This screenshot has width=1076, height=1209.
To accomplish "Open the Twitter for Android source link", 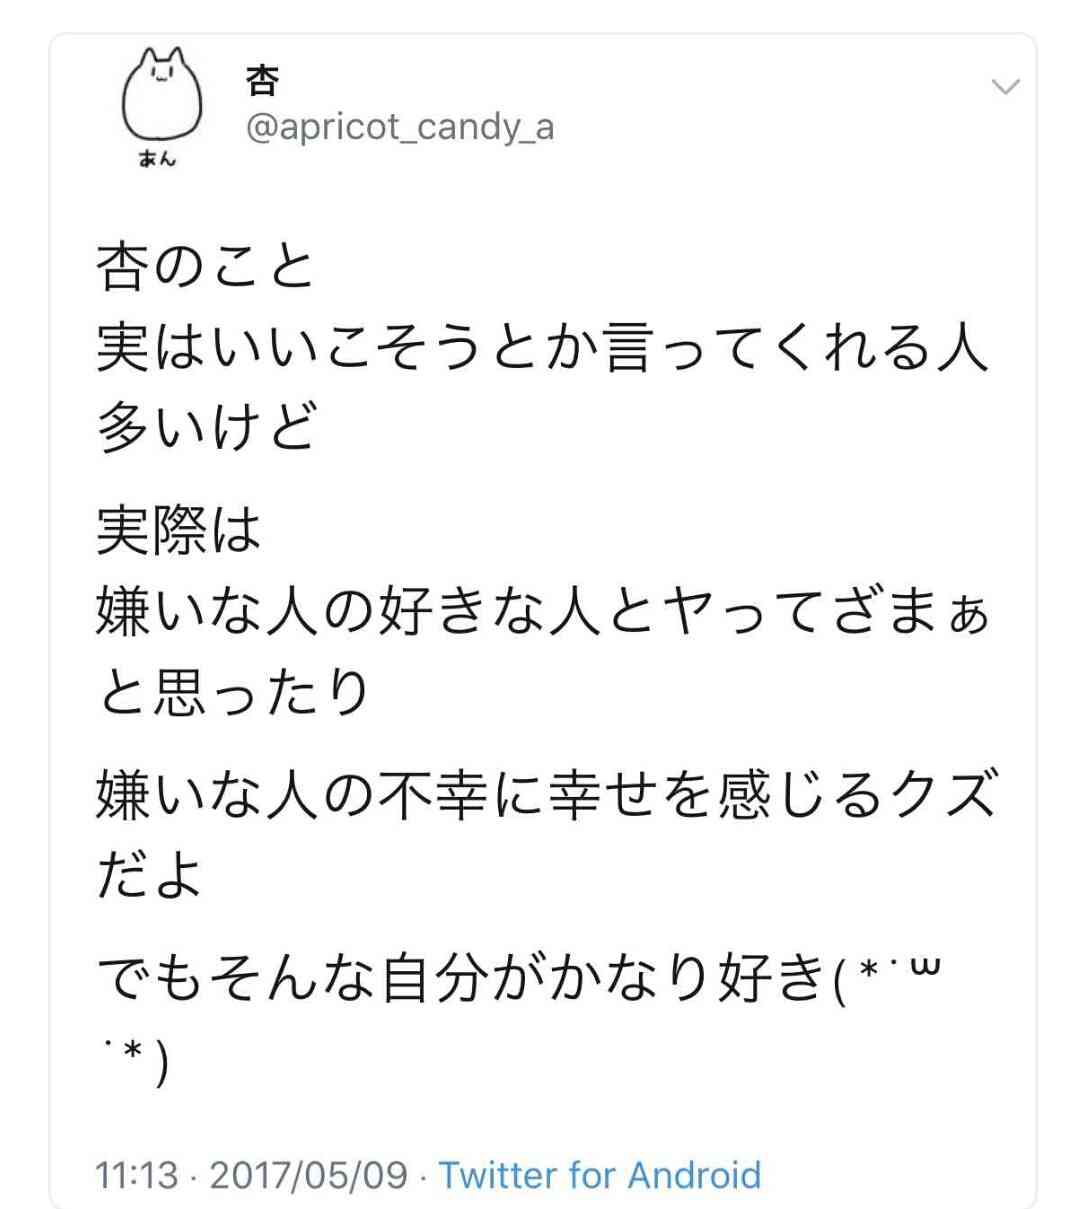I will pos(600,1174).
